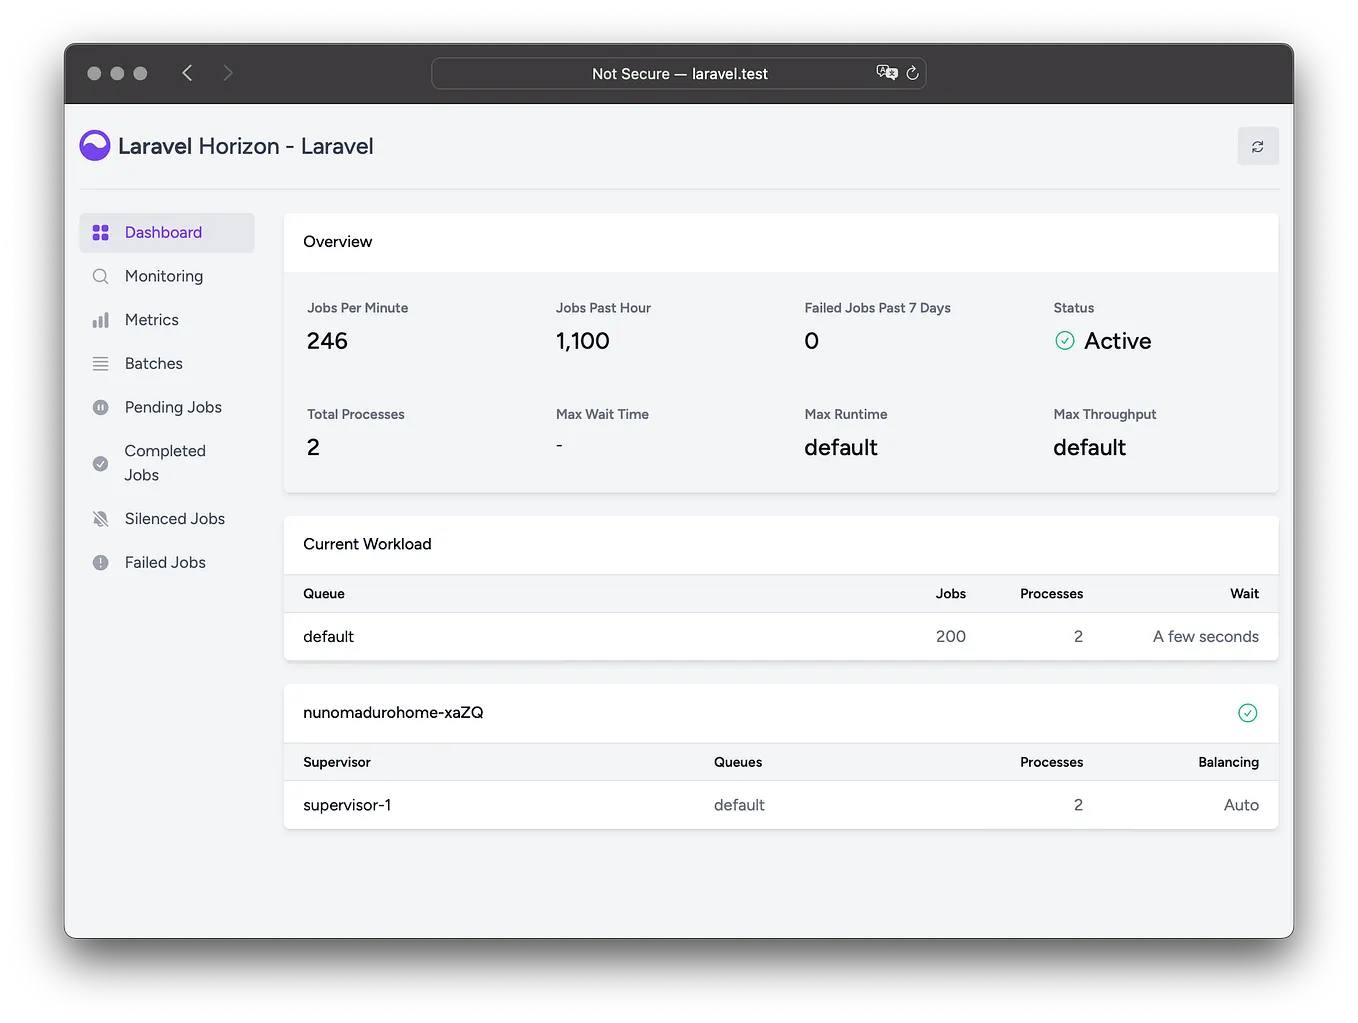1358x1023 pixels.
Task: Click the Metrics bar-chart icon
Action: (101, 320)
